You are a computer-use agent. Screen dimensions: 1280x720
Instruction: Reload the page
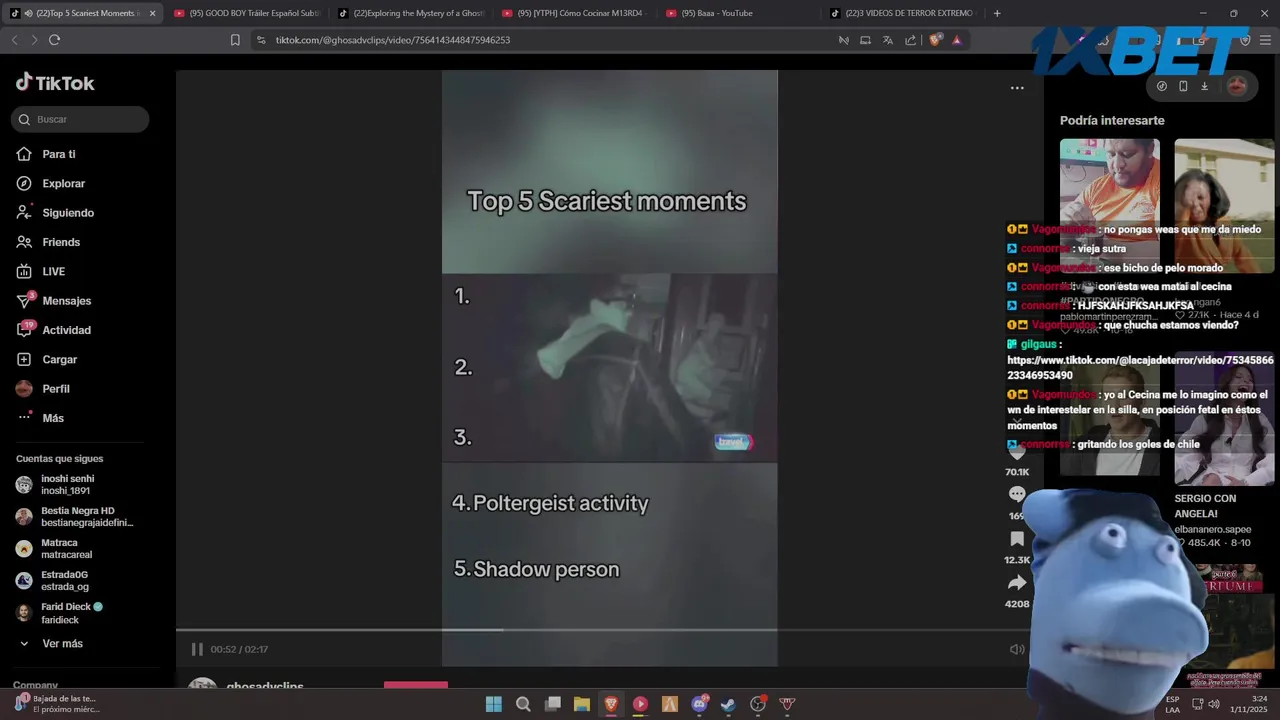(x=54, y=40)
